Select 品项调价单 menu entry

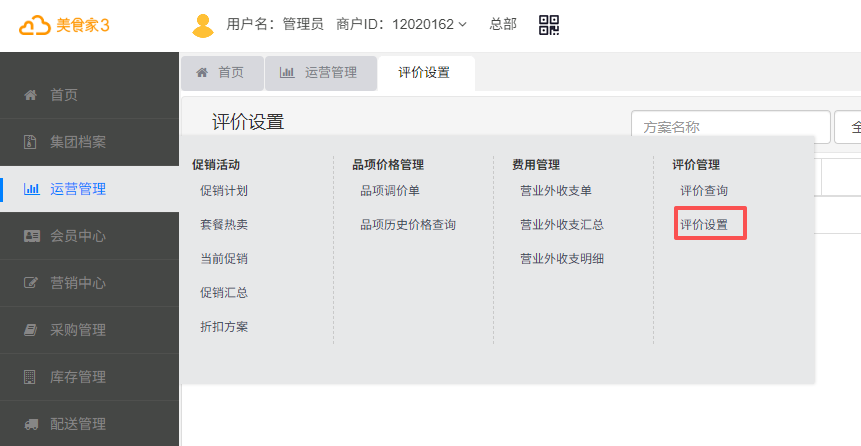[390, 191]
